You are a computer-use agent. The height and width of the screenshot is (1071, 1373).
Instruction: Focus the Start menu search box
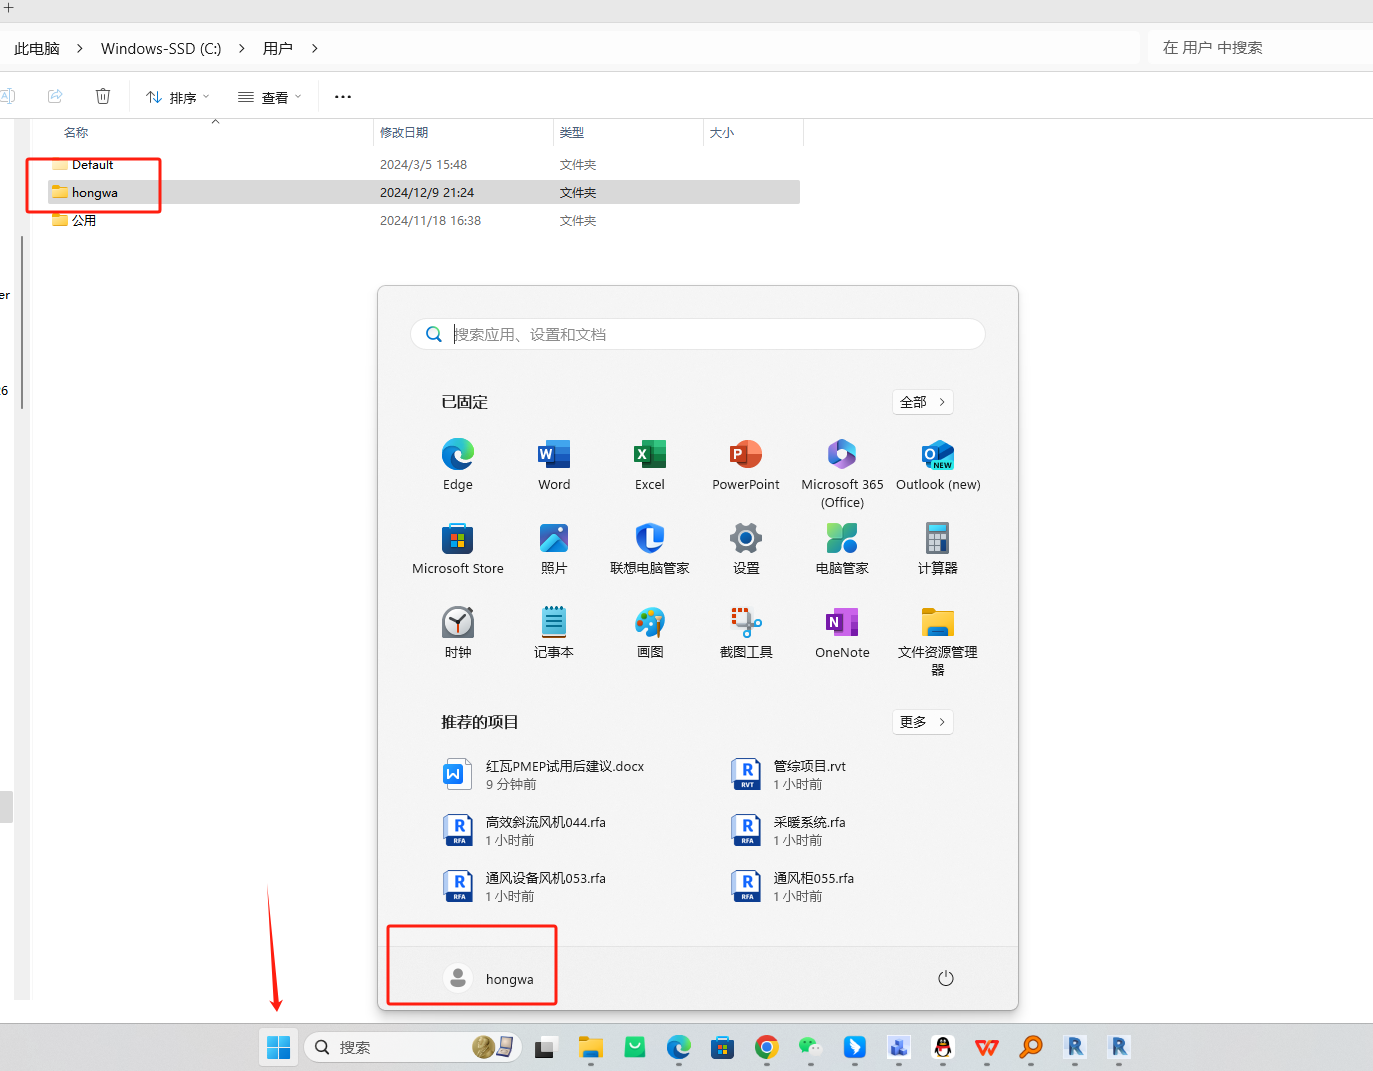[x=698, y=334]
